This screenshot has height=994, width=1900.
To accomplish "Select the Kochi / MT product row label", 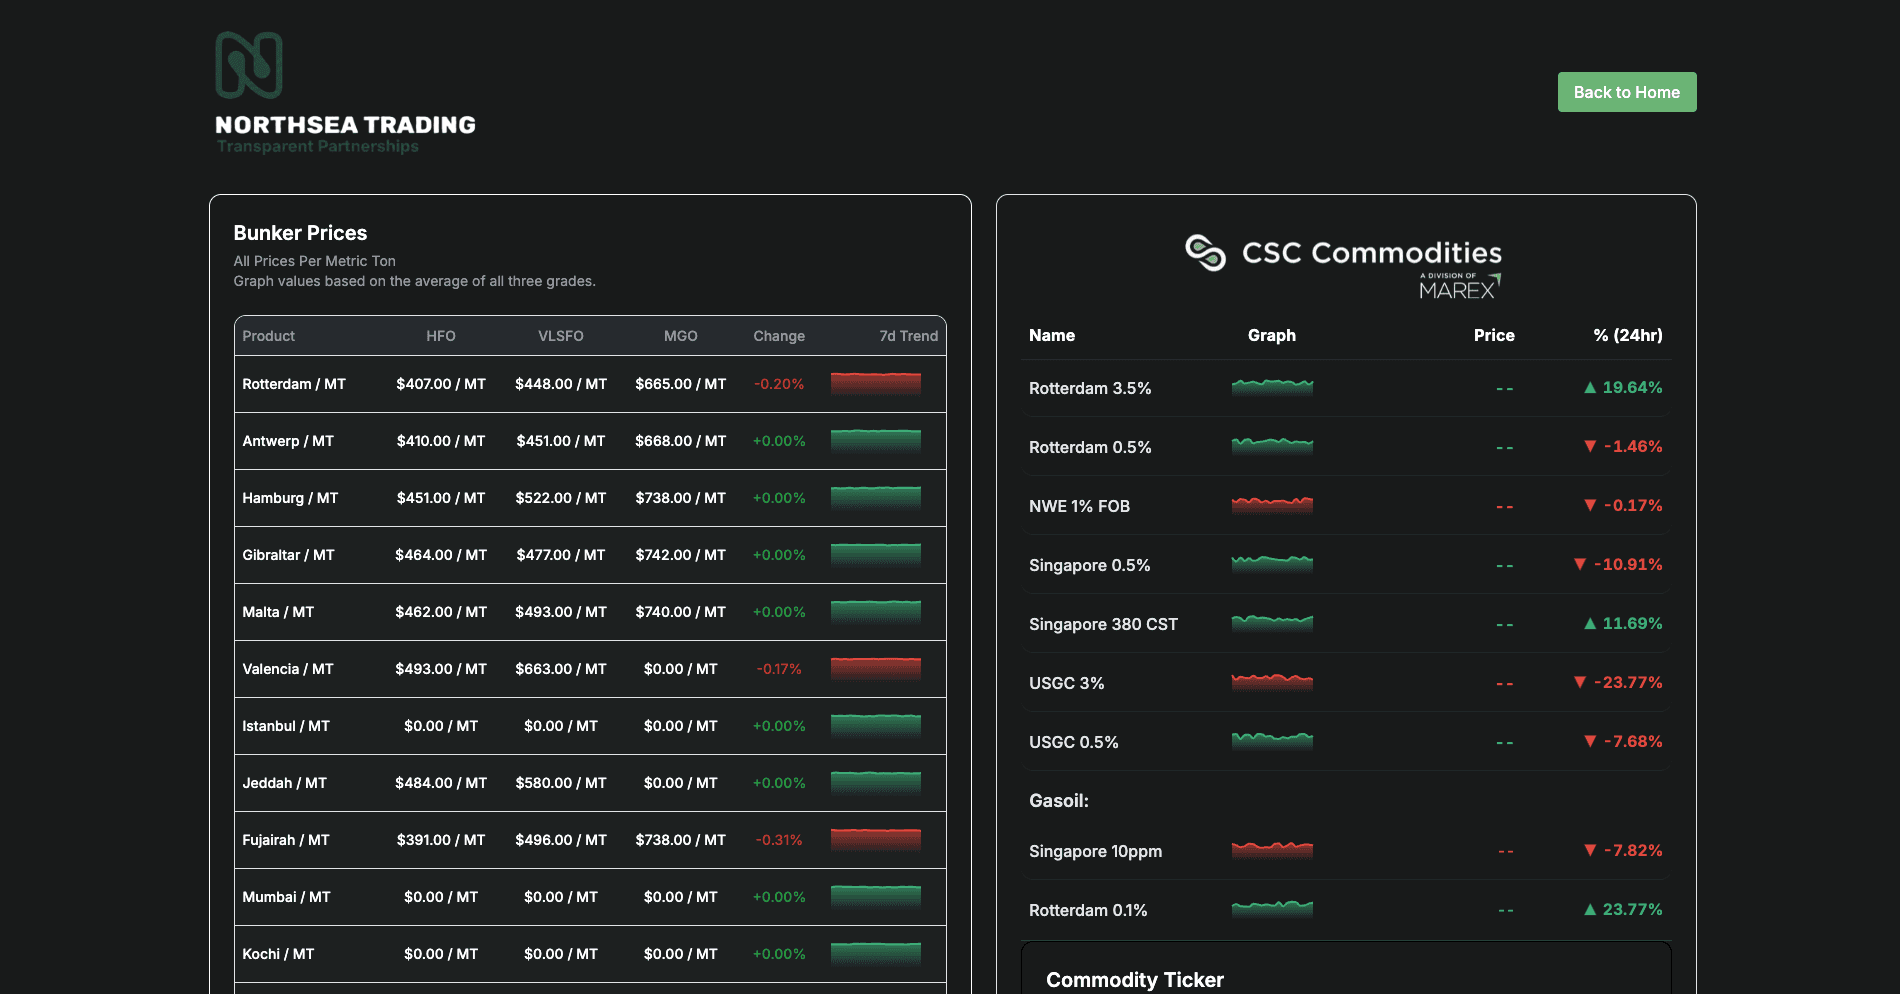I will click(x=278, y=954).
